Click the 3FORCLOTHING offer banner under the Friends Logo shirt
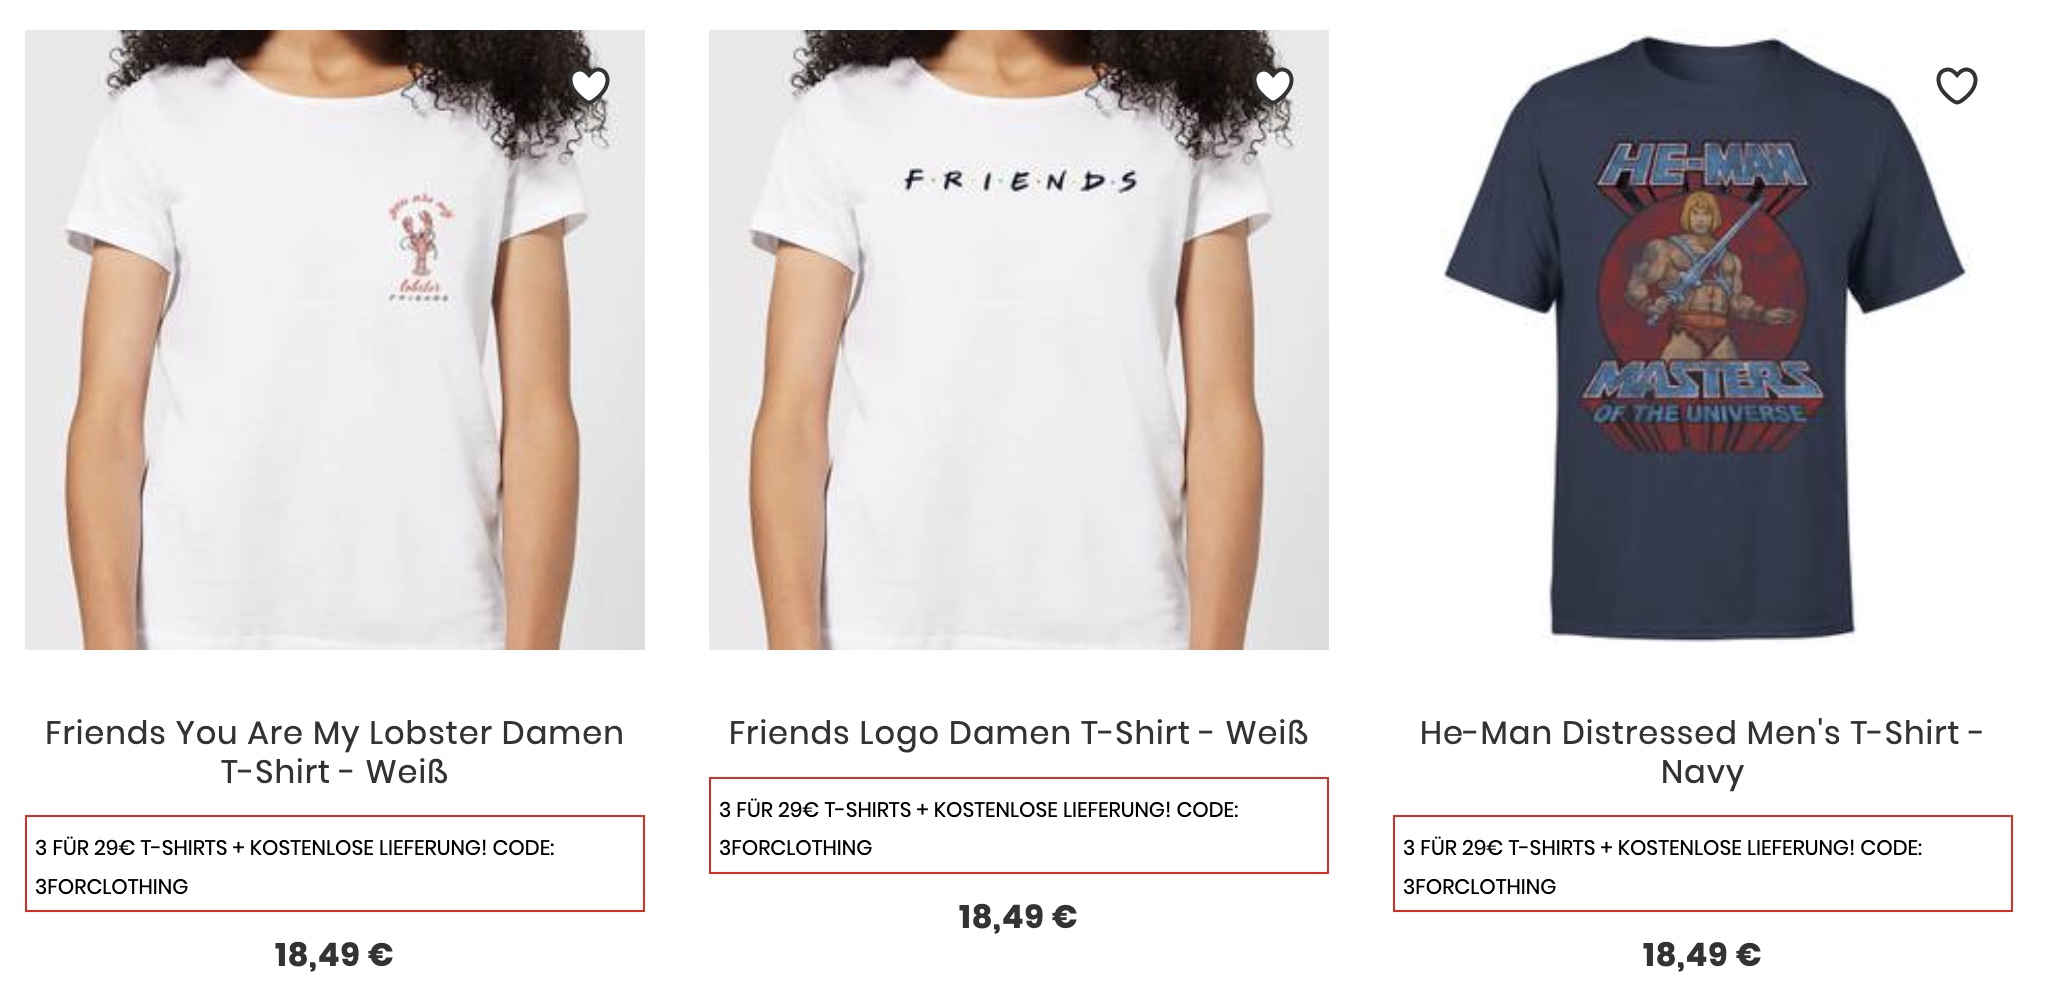The width and height of the screenshot is (2050, 992). coord(1018,827)
